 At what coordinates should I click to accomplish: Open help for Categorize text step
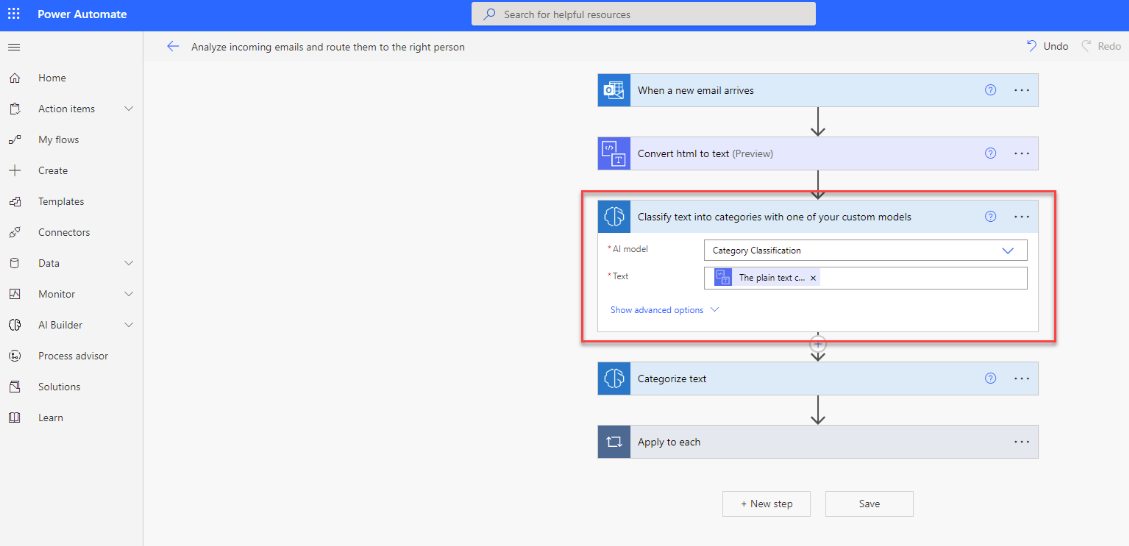(990, 378)
